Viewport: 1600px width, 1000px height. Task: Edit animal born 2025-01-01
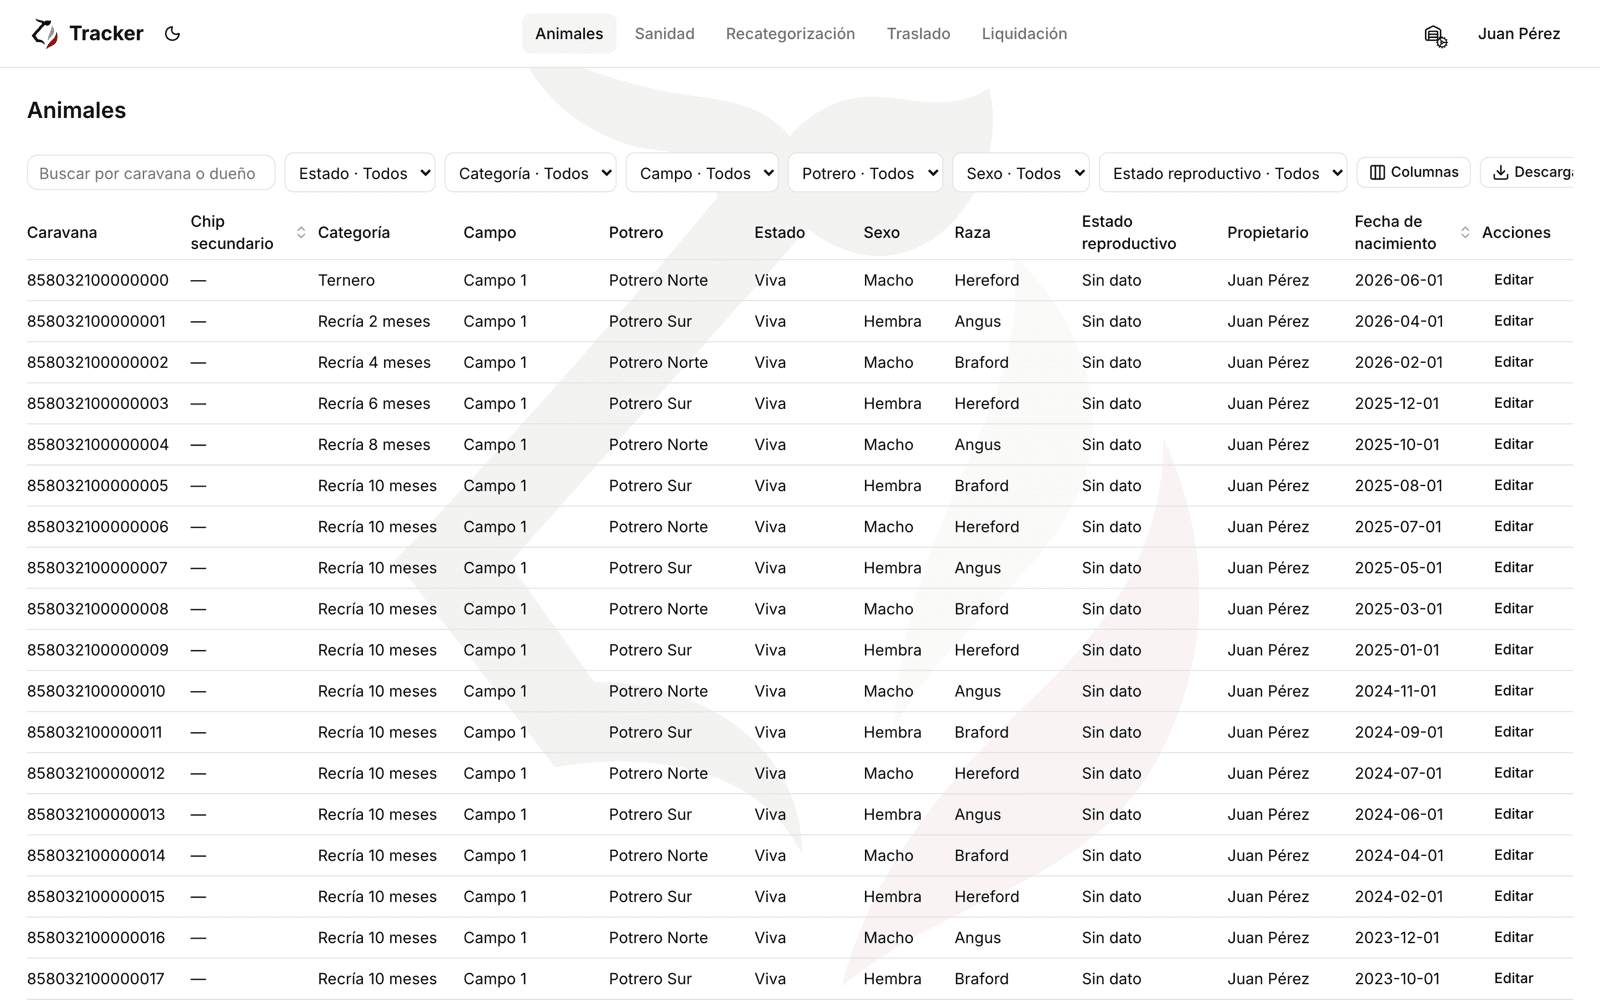click(1513, 649)
